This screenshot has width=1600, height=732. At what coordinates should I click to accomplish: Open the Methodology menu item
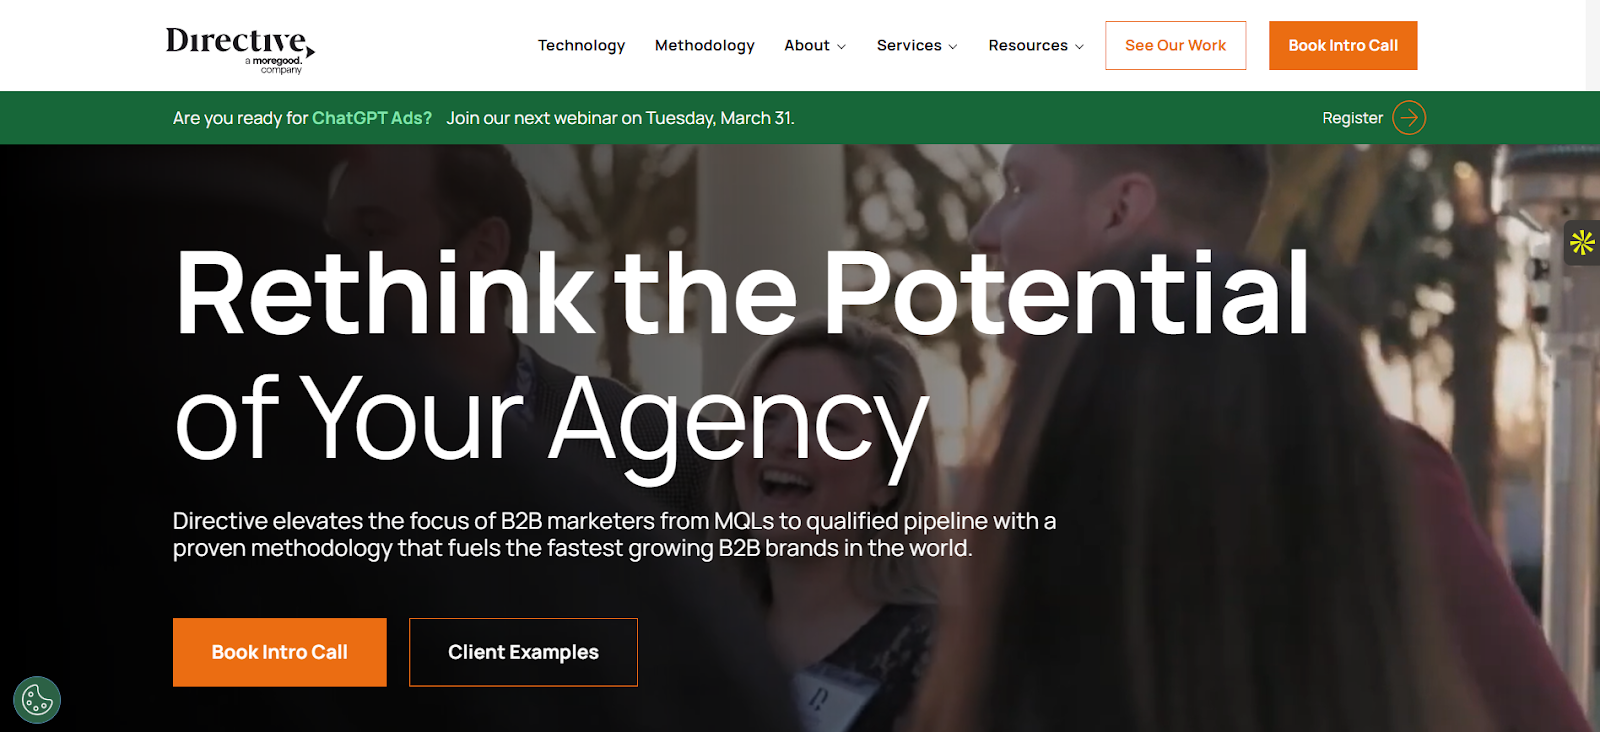tap(705, 46)
